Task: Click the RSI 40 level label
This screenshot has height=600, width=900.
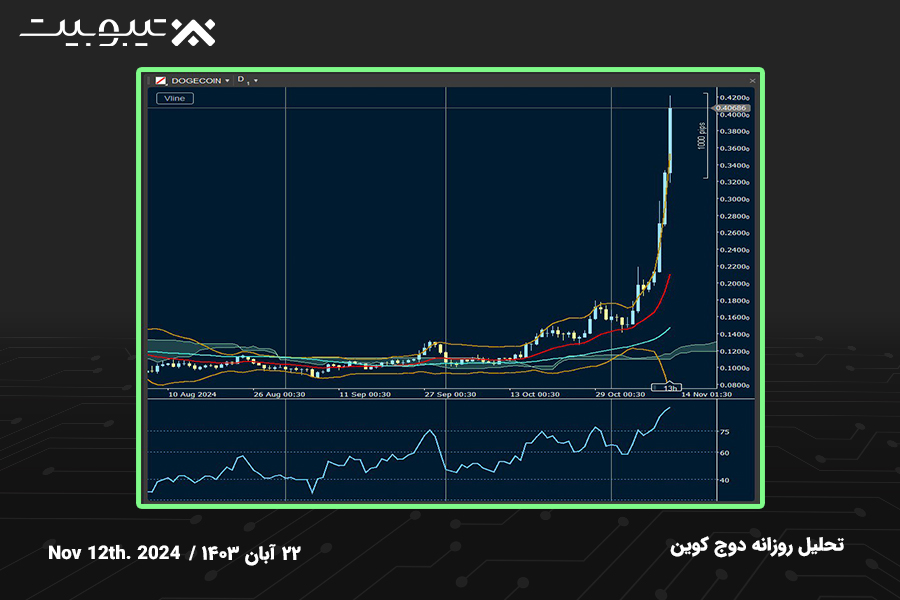Action: pyautogui.click(x=724, y=480)
